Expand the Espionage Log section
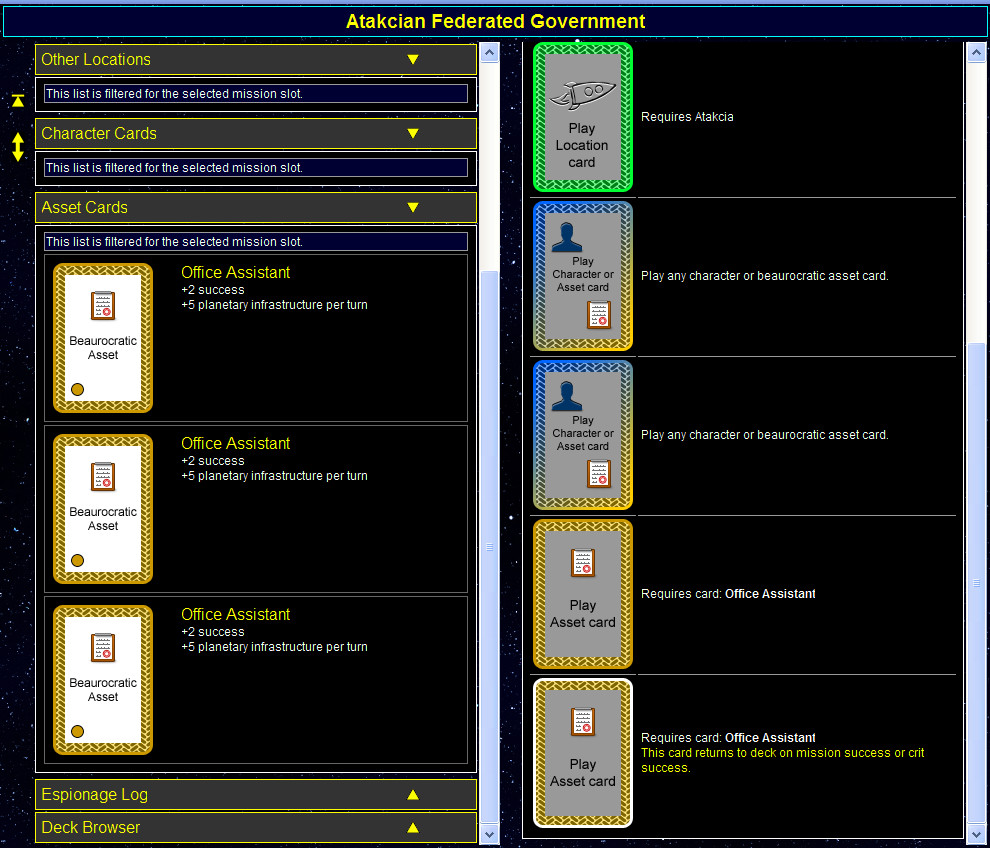This screenshot has width=990, height=848. 413,794
